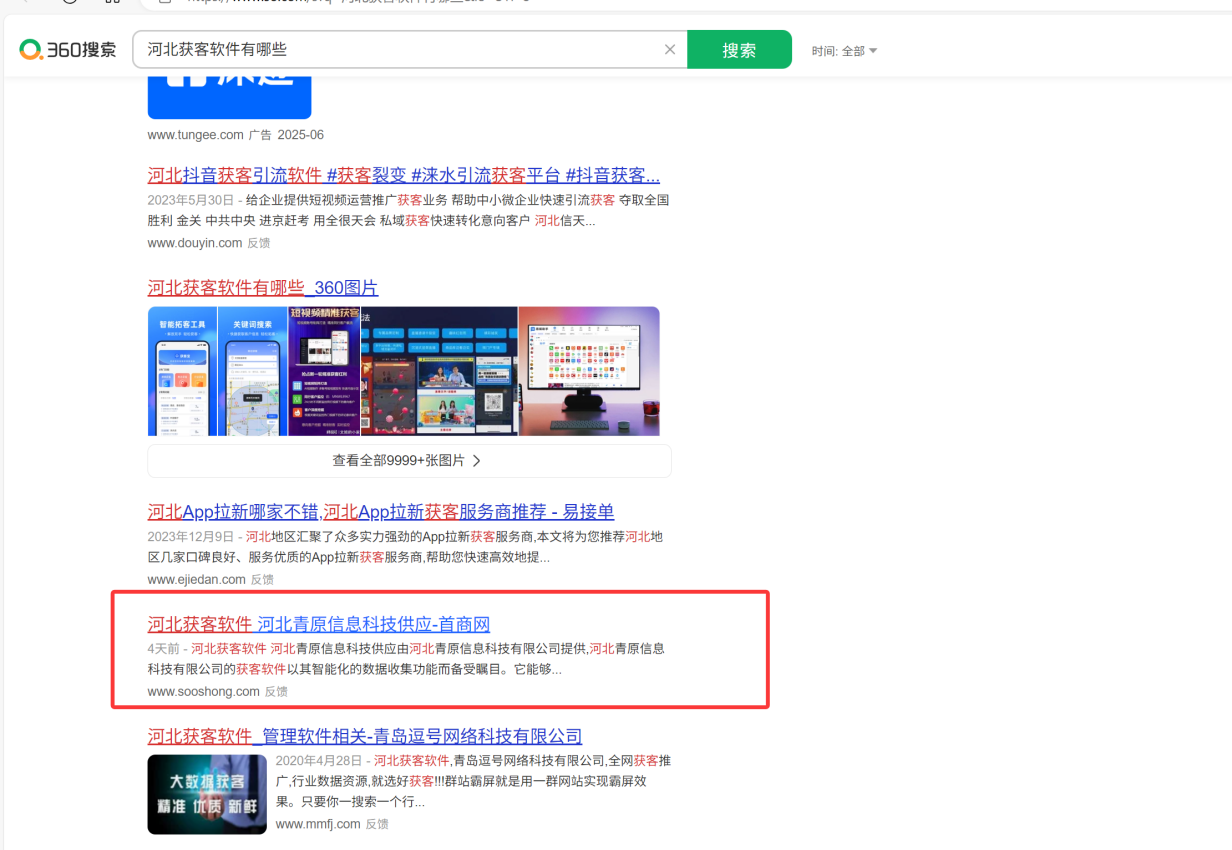Image resolution: width=1232 pixels, height=850 pixels.
Task: Click www.ejiedan.com source text
Action: click(x=197, y=580)
